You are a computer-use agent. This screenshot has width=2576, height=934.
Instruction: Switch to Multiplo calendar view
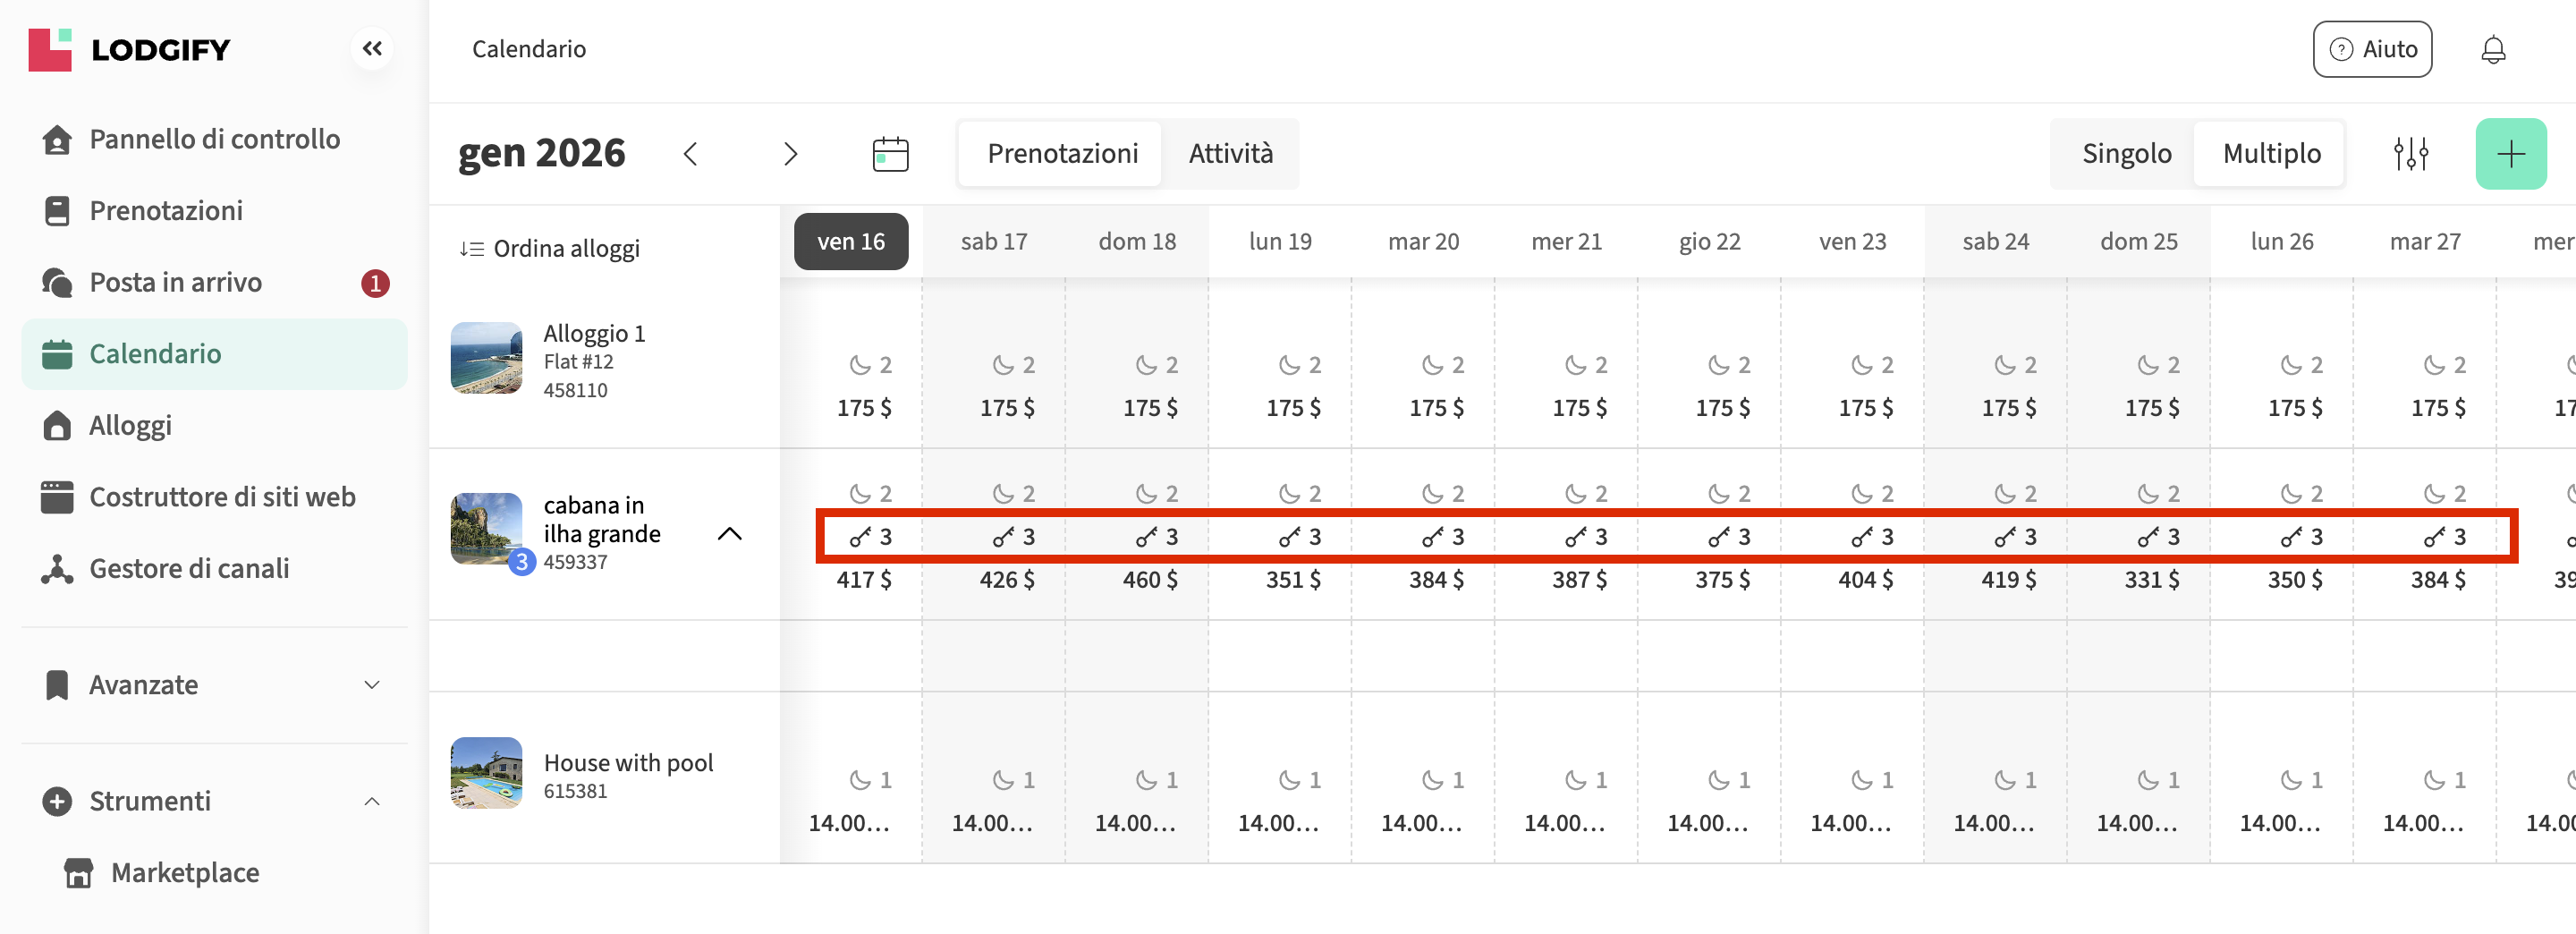[2271, 154]
